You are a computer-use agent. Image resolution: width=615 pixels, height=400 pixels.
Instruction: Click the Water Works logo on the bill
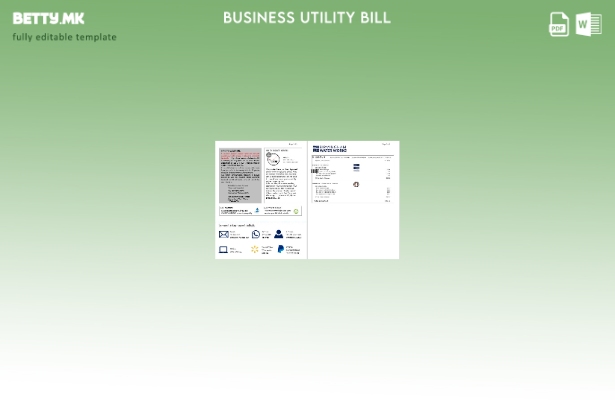330,149
